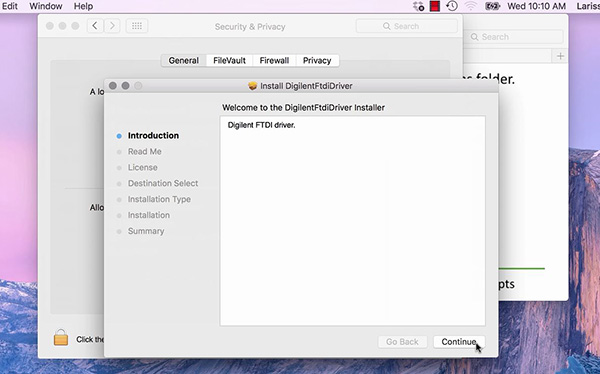Click the battery status icon

(x=492, y=6)
